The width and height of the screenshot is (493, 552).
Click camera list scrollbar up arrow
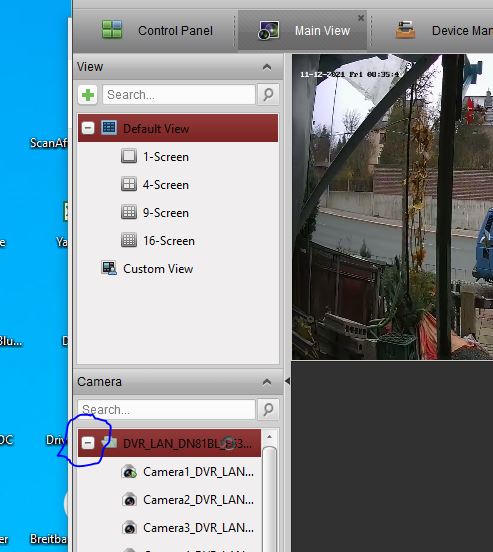270,437
